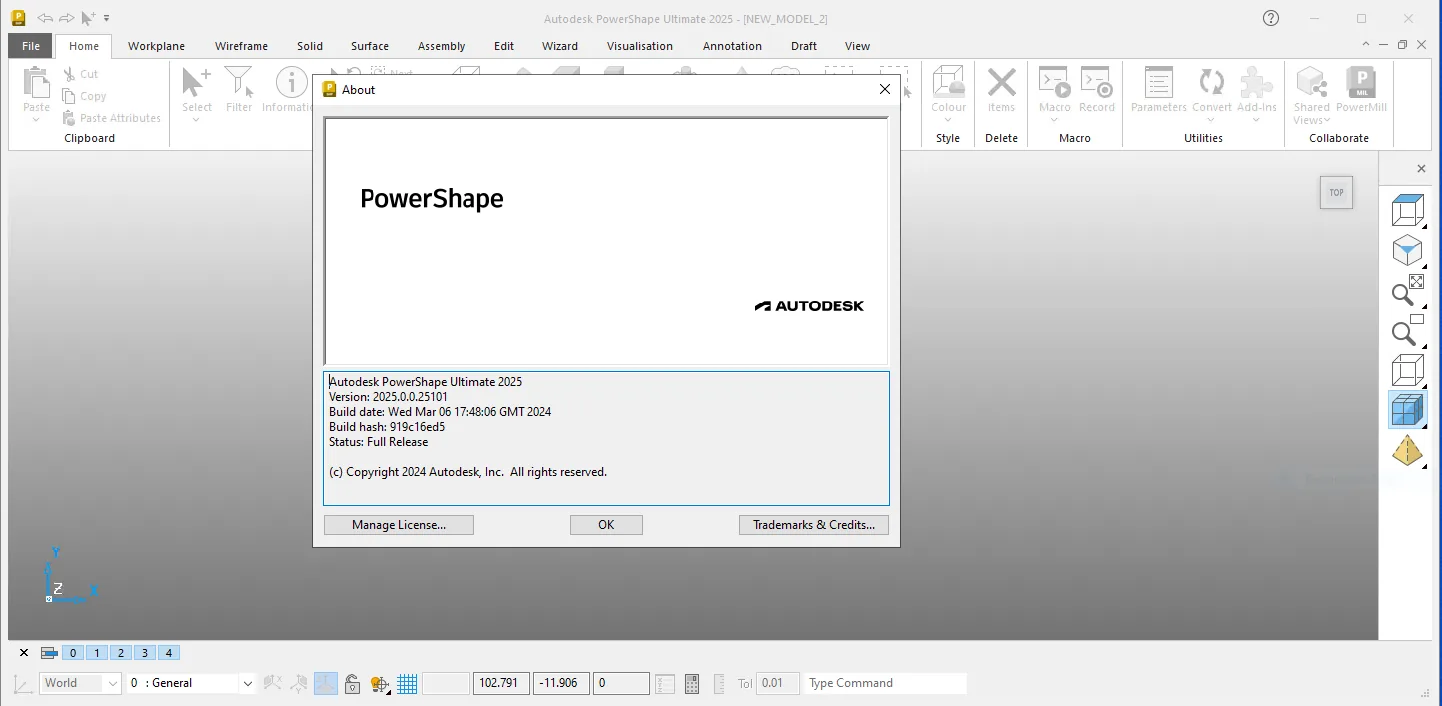This screenshot has width=1442, height=706.
Task: Switch to the Surface ribbon tab
Action: tap(370, 46)
